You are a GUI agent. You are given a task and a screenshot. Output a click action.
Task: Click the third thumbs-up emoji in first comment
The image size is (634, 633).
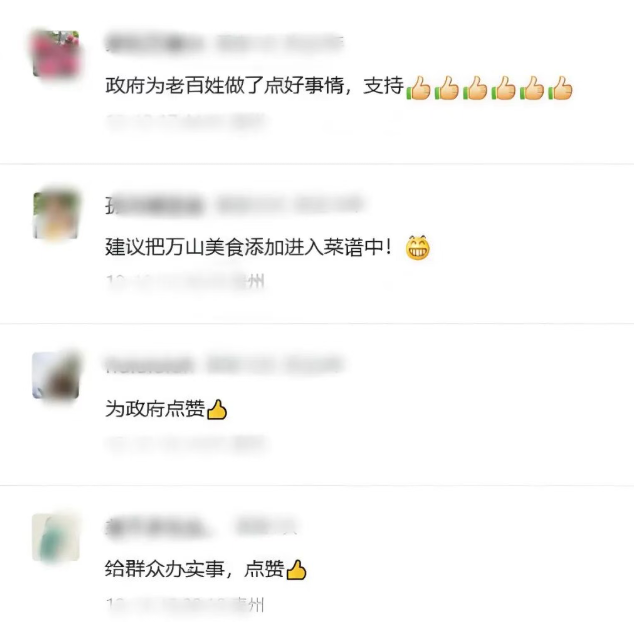475,87
